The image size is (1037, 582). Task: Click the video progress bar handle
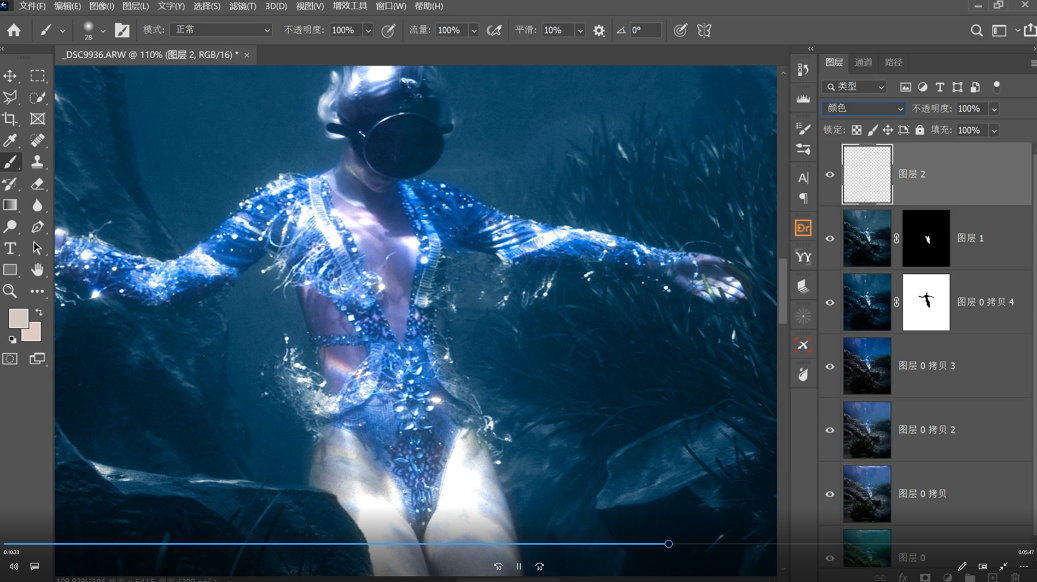[669, 544]
